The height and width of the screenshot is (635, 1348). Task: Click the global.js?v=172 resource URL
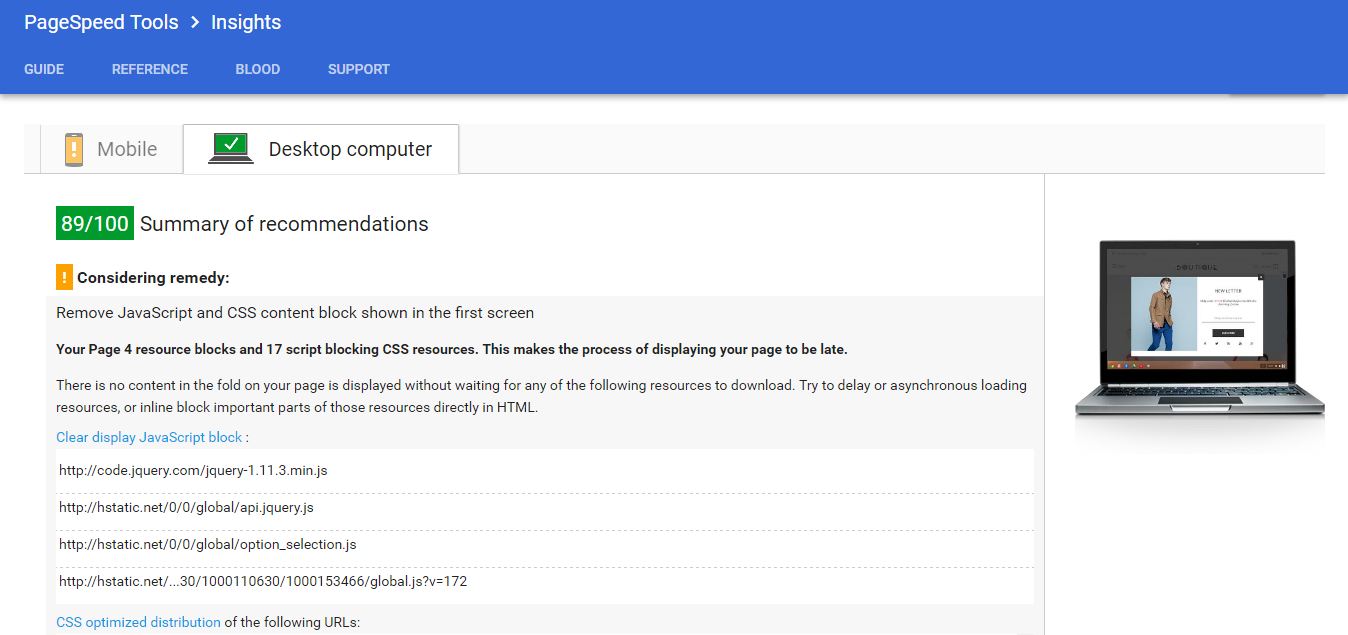(263, 581)
